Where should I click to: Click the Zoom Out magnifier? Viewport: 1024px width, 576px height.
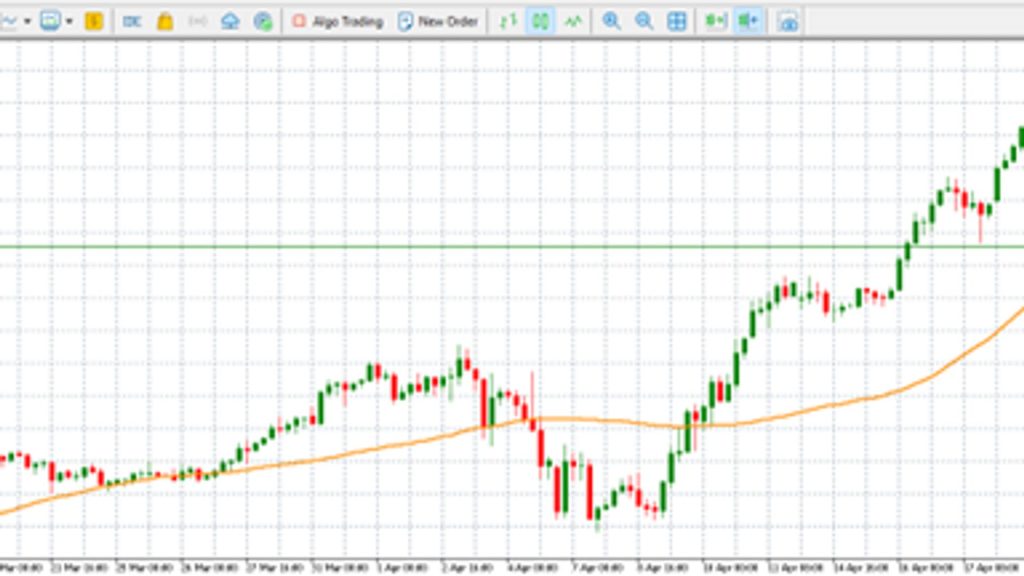tap(644, 21)
